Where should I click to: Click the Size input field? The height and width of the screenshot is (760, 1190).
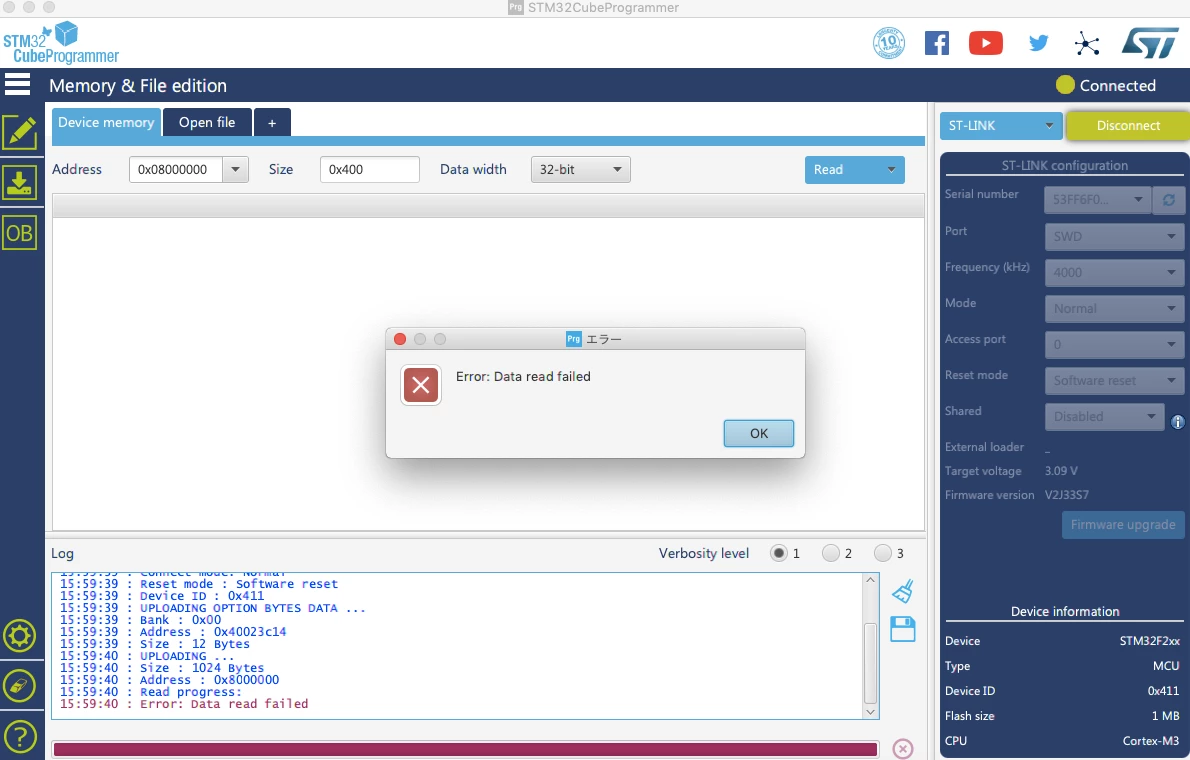click(370, 169)
